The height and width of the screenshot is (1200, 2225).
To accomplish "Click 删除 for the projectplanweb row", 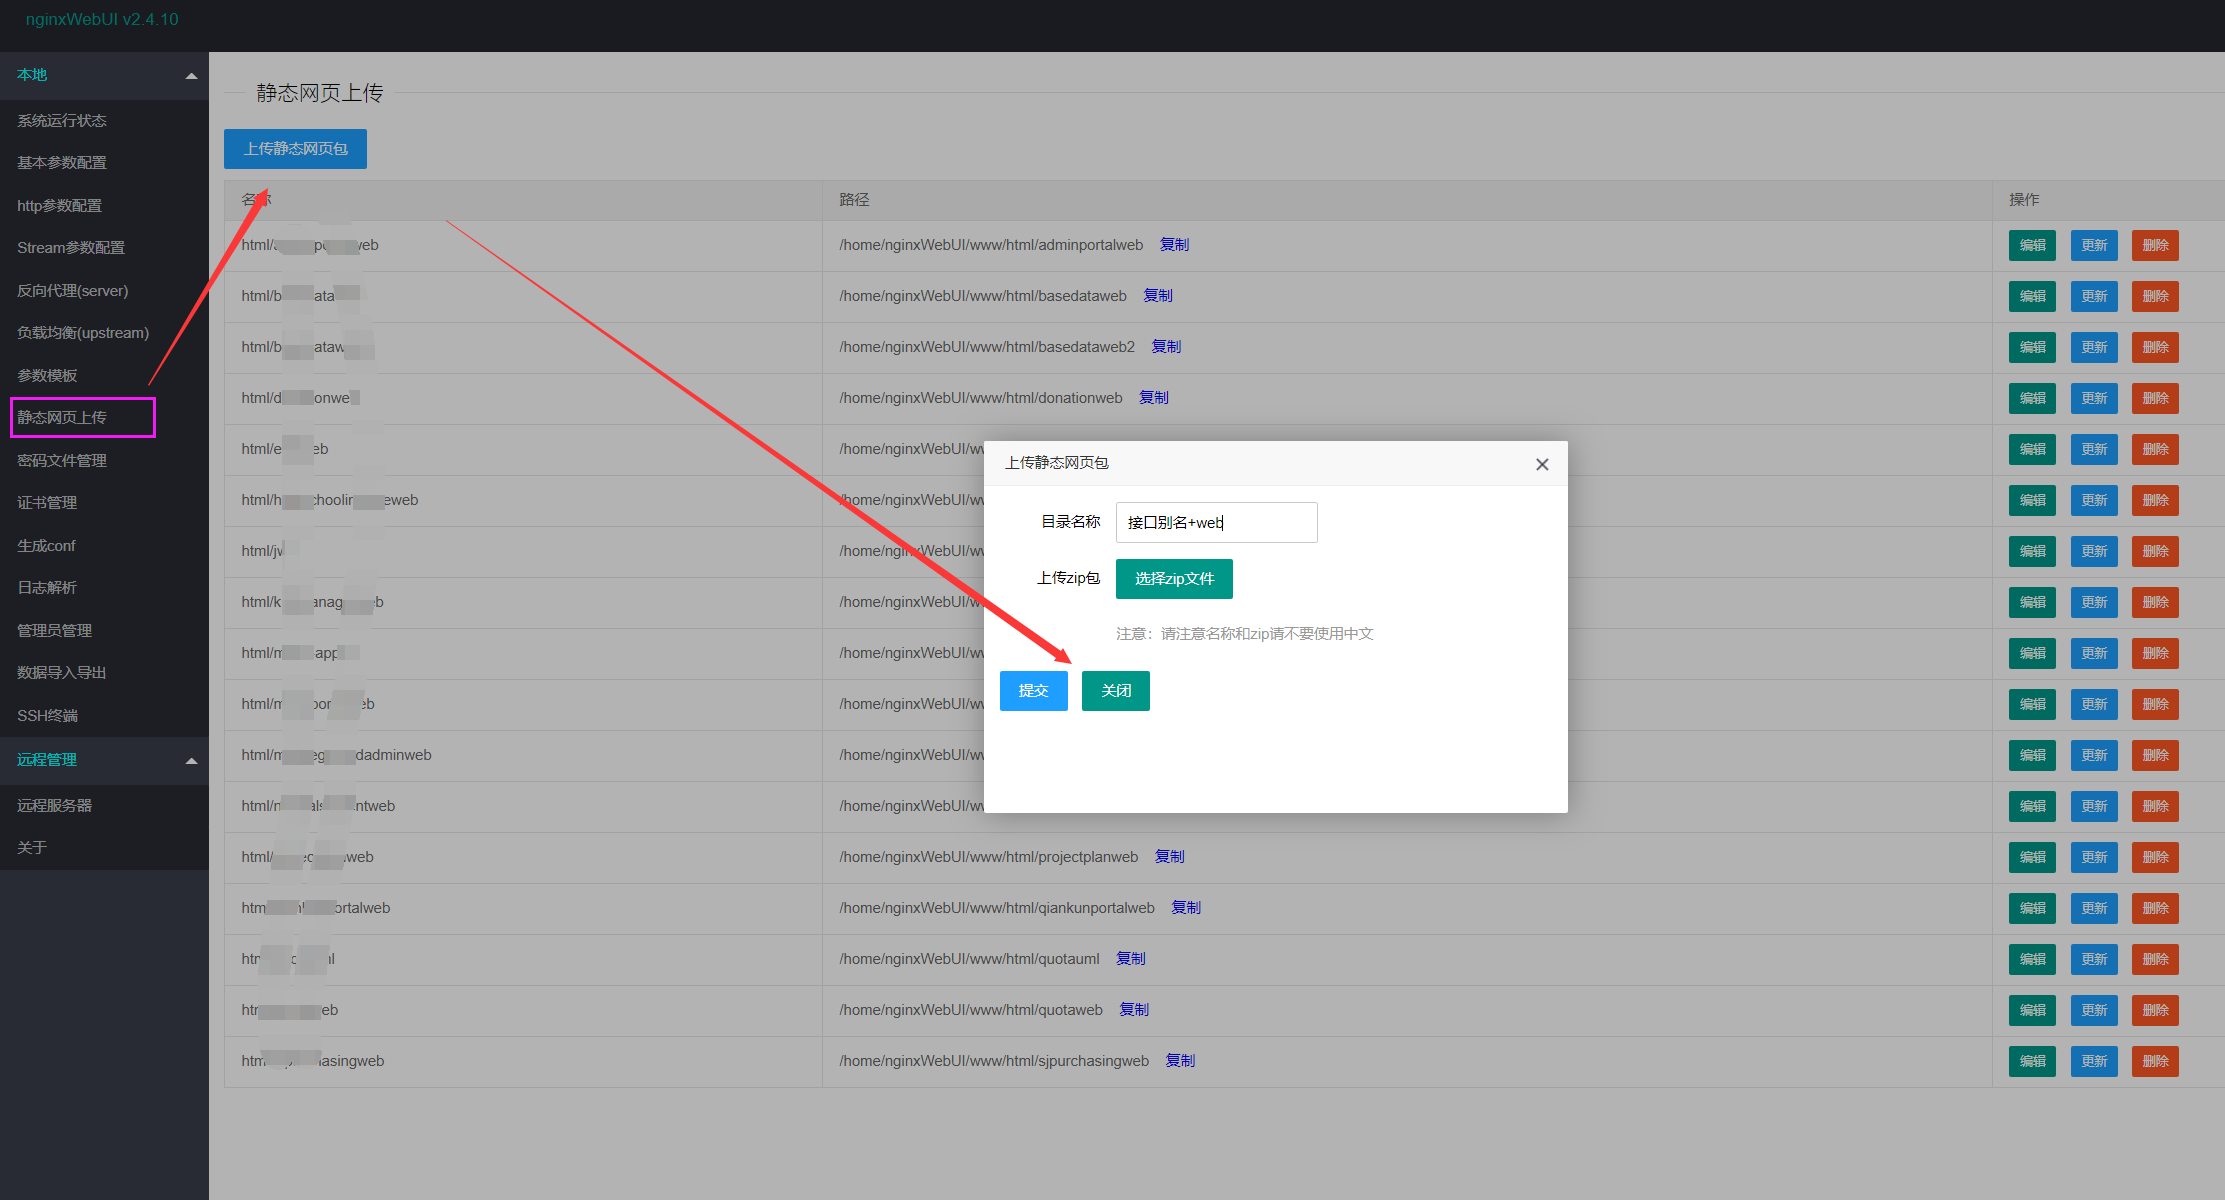I will point(2155,858).
